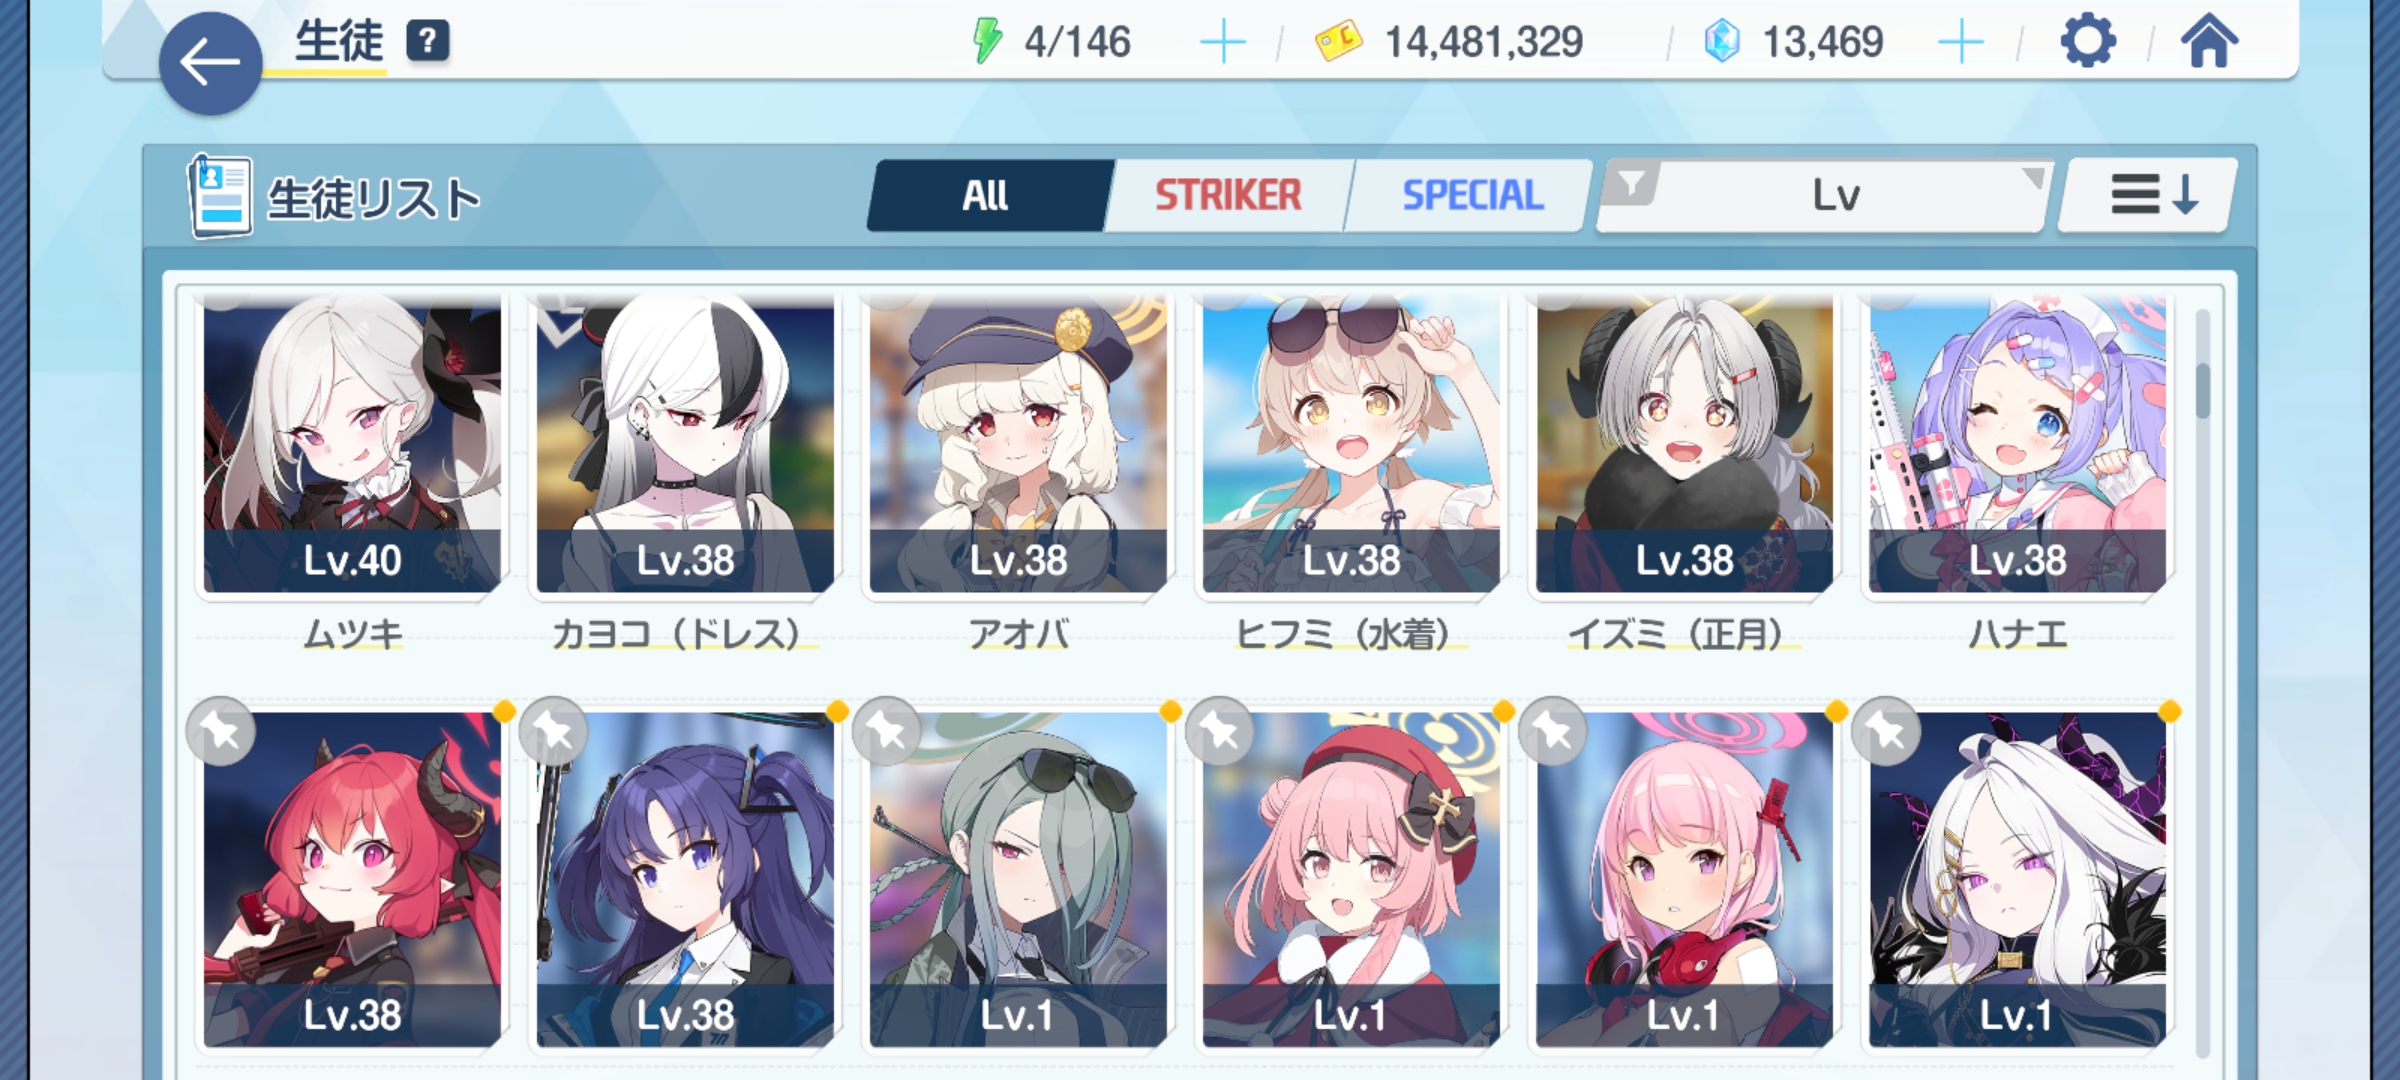
Task: Add gems with the plus next to 13,469
Action: pos(1960,42)
